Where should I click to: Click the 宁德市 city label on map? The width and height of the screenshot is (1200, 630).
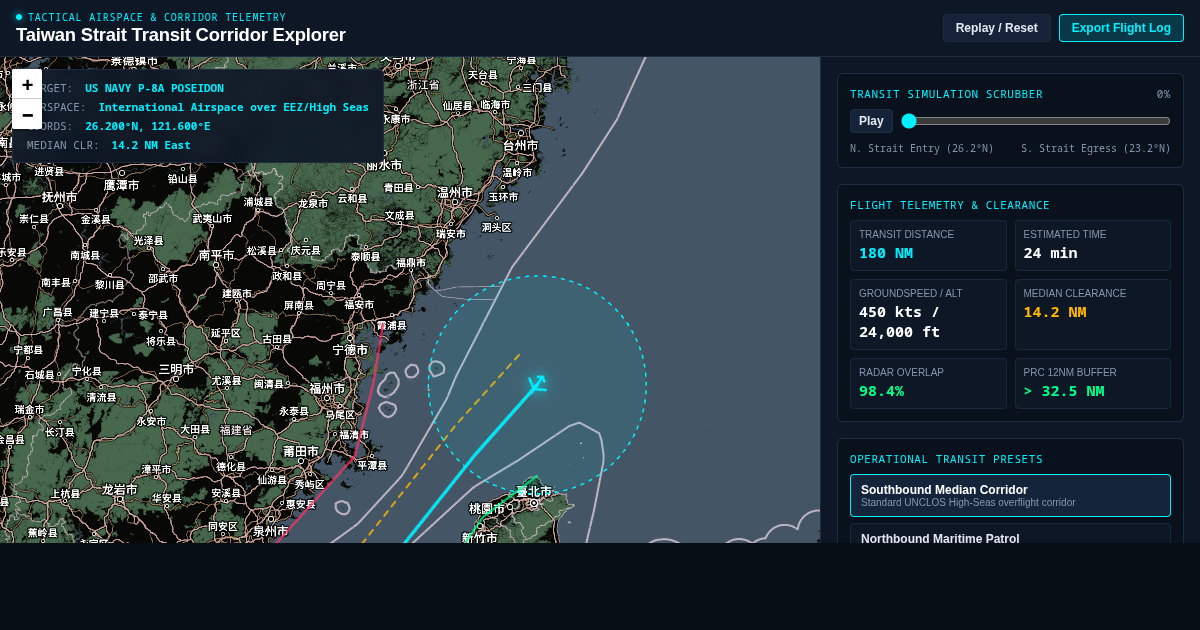click(x=351, y=350)
